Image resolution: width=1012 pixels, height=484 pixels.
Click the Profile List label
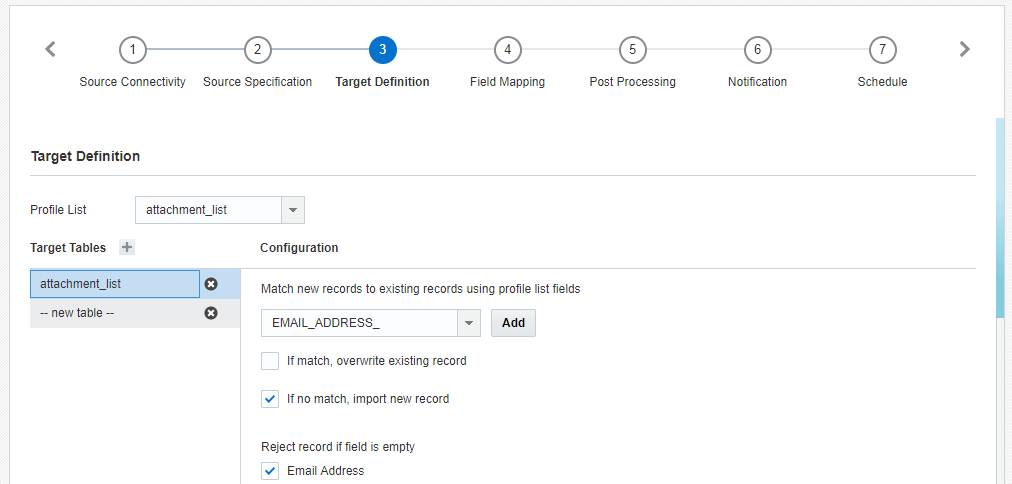click(x=58, y=210)
